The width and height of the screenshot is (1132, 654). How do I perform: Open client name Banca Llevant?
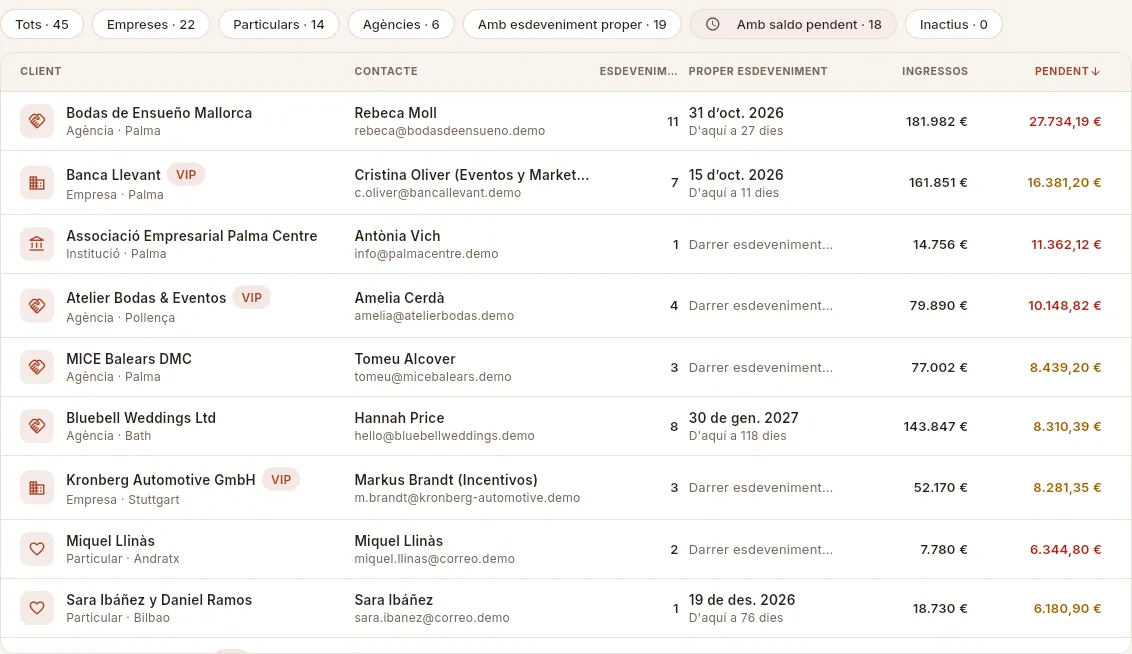113,175
